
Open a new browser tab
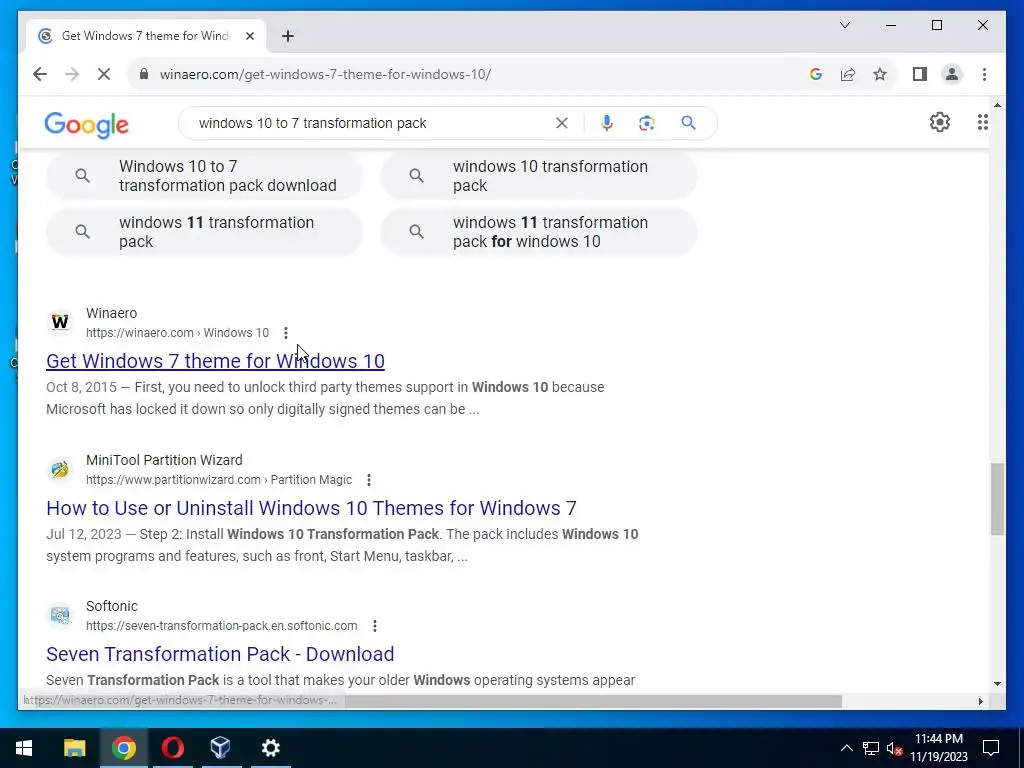(288, 36)
